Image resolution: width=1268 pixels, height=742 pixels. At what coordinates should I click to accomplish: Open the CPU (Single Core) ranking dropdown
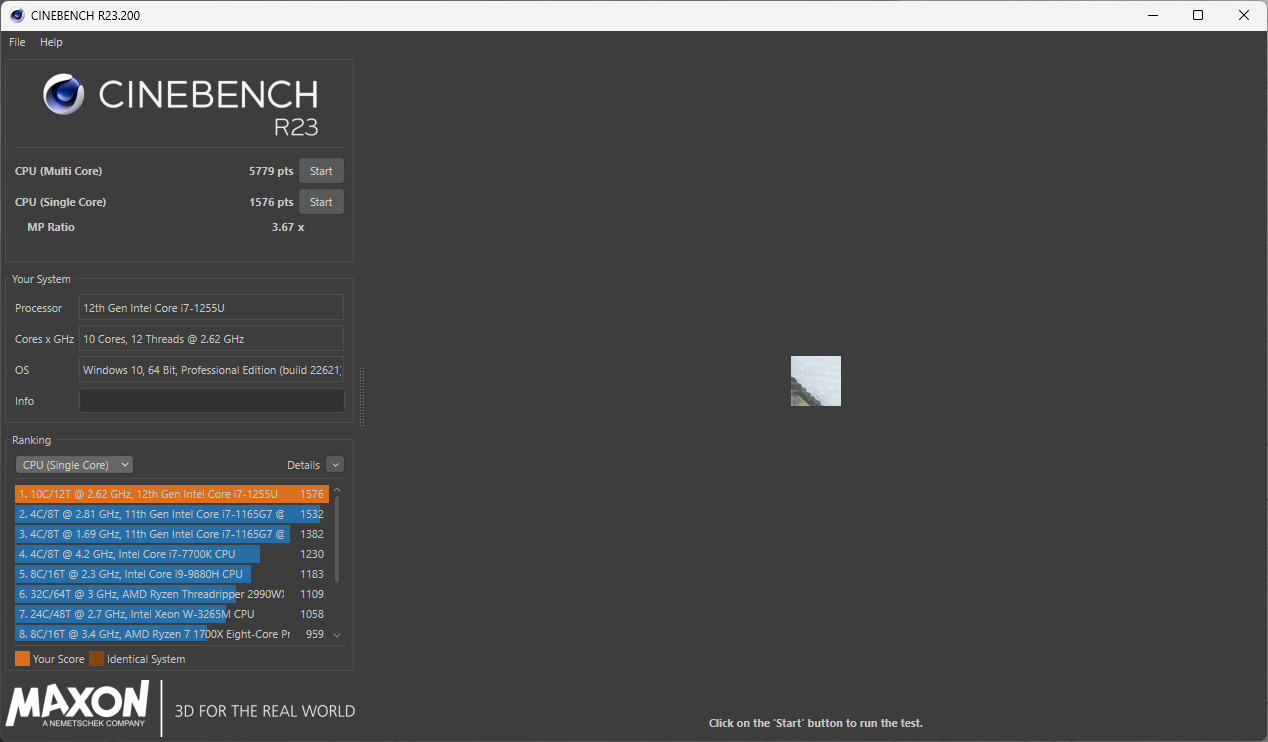click(74, 465)
